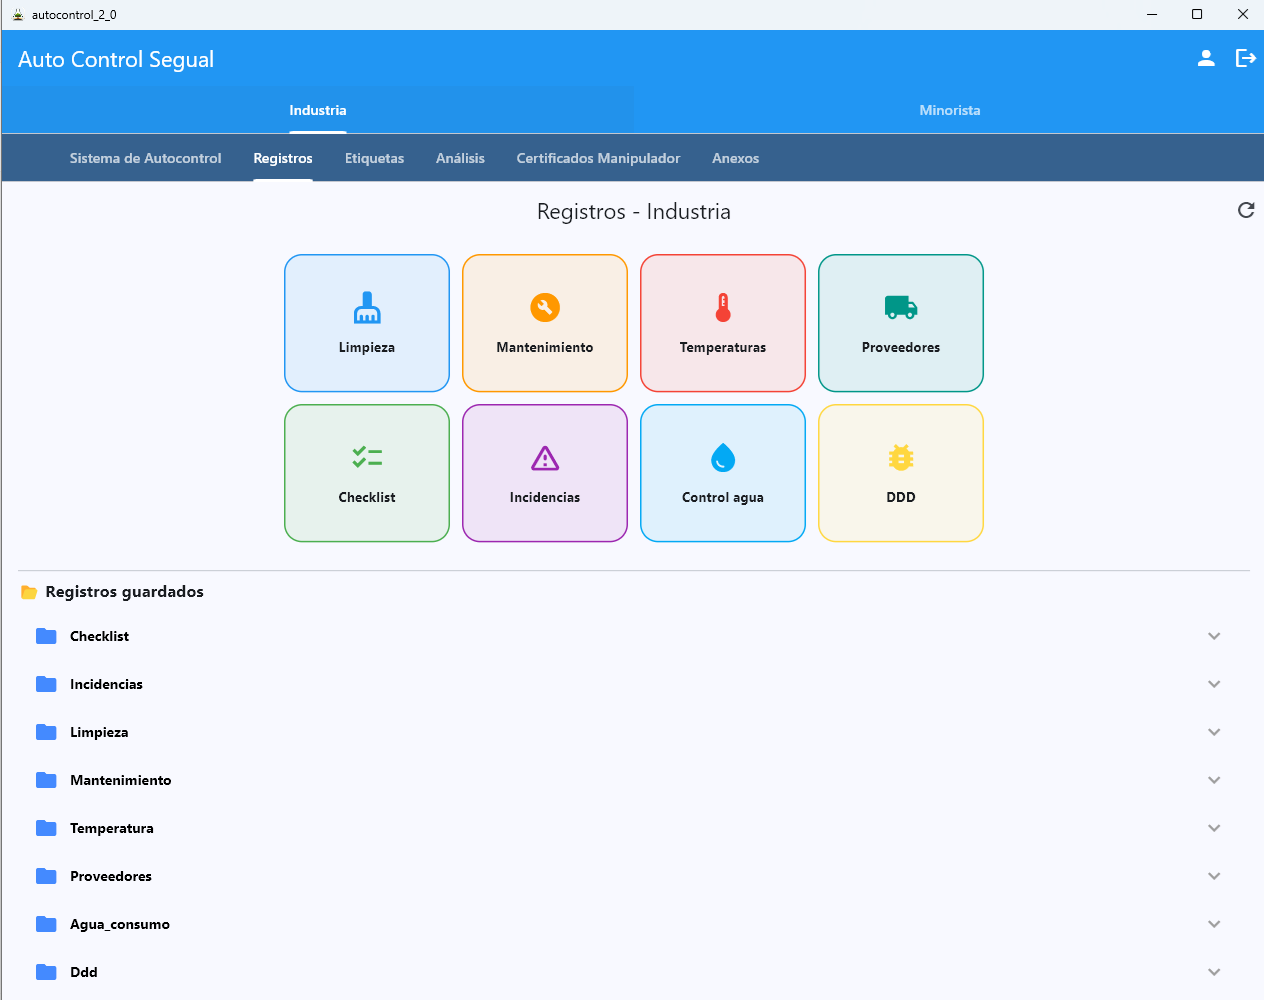Screen dimensions: 1264x1000
Task: Expand the Ddd saved records chevron
Action: 1214,972
